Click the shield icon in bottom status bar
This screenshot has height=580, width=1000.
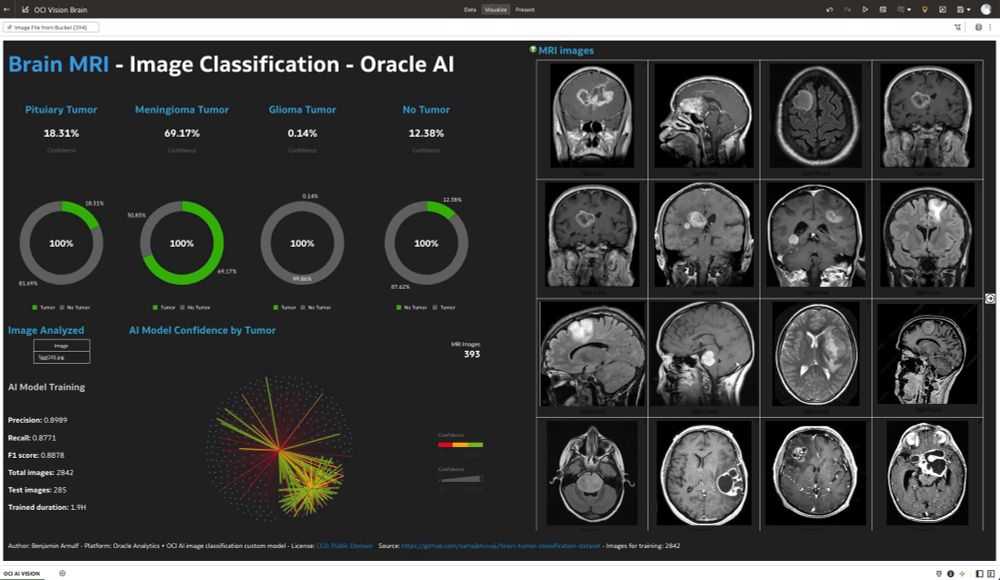(x=939, y=574)
